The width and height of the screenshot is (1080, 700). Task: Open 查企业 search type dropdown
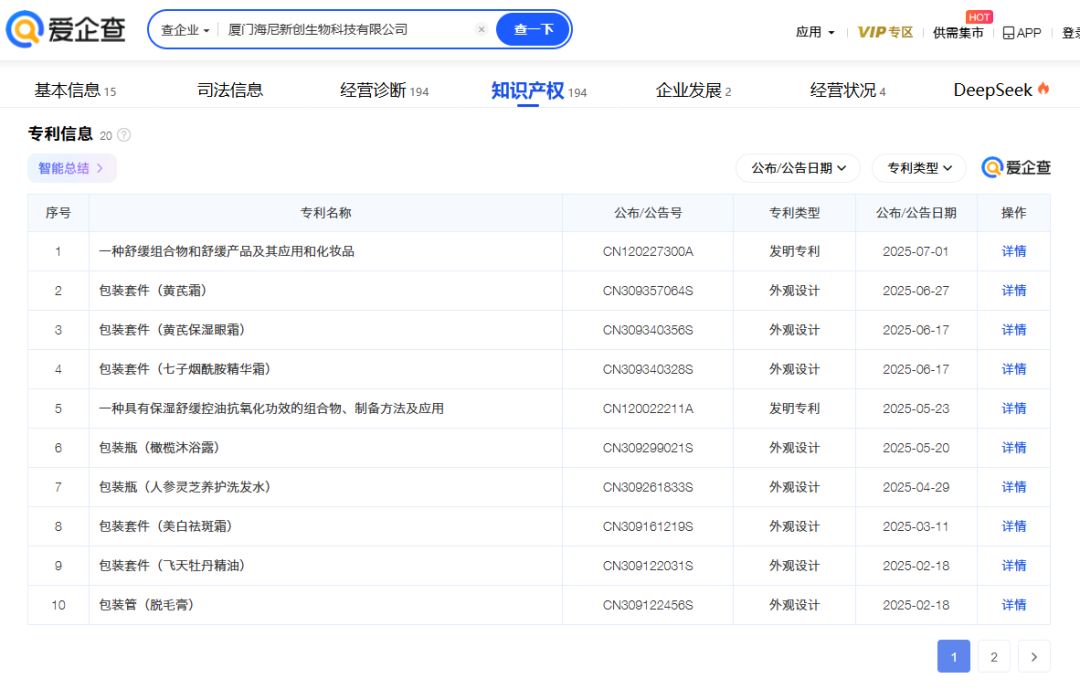click(x=185, y=30)
